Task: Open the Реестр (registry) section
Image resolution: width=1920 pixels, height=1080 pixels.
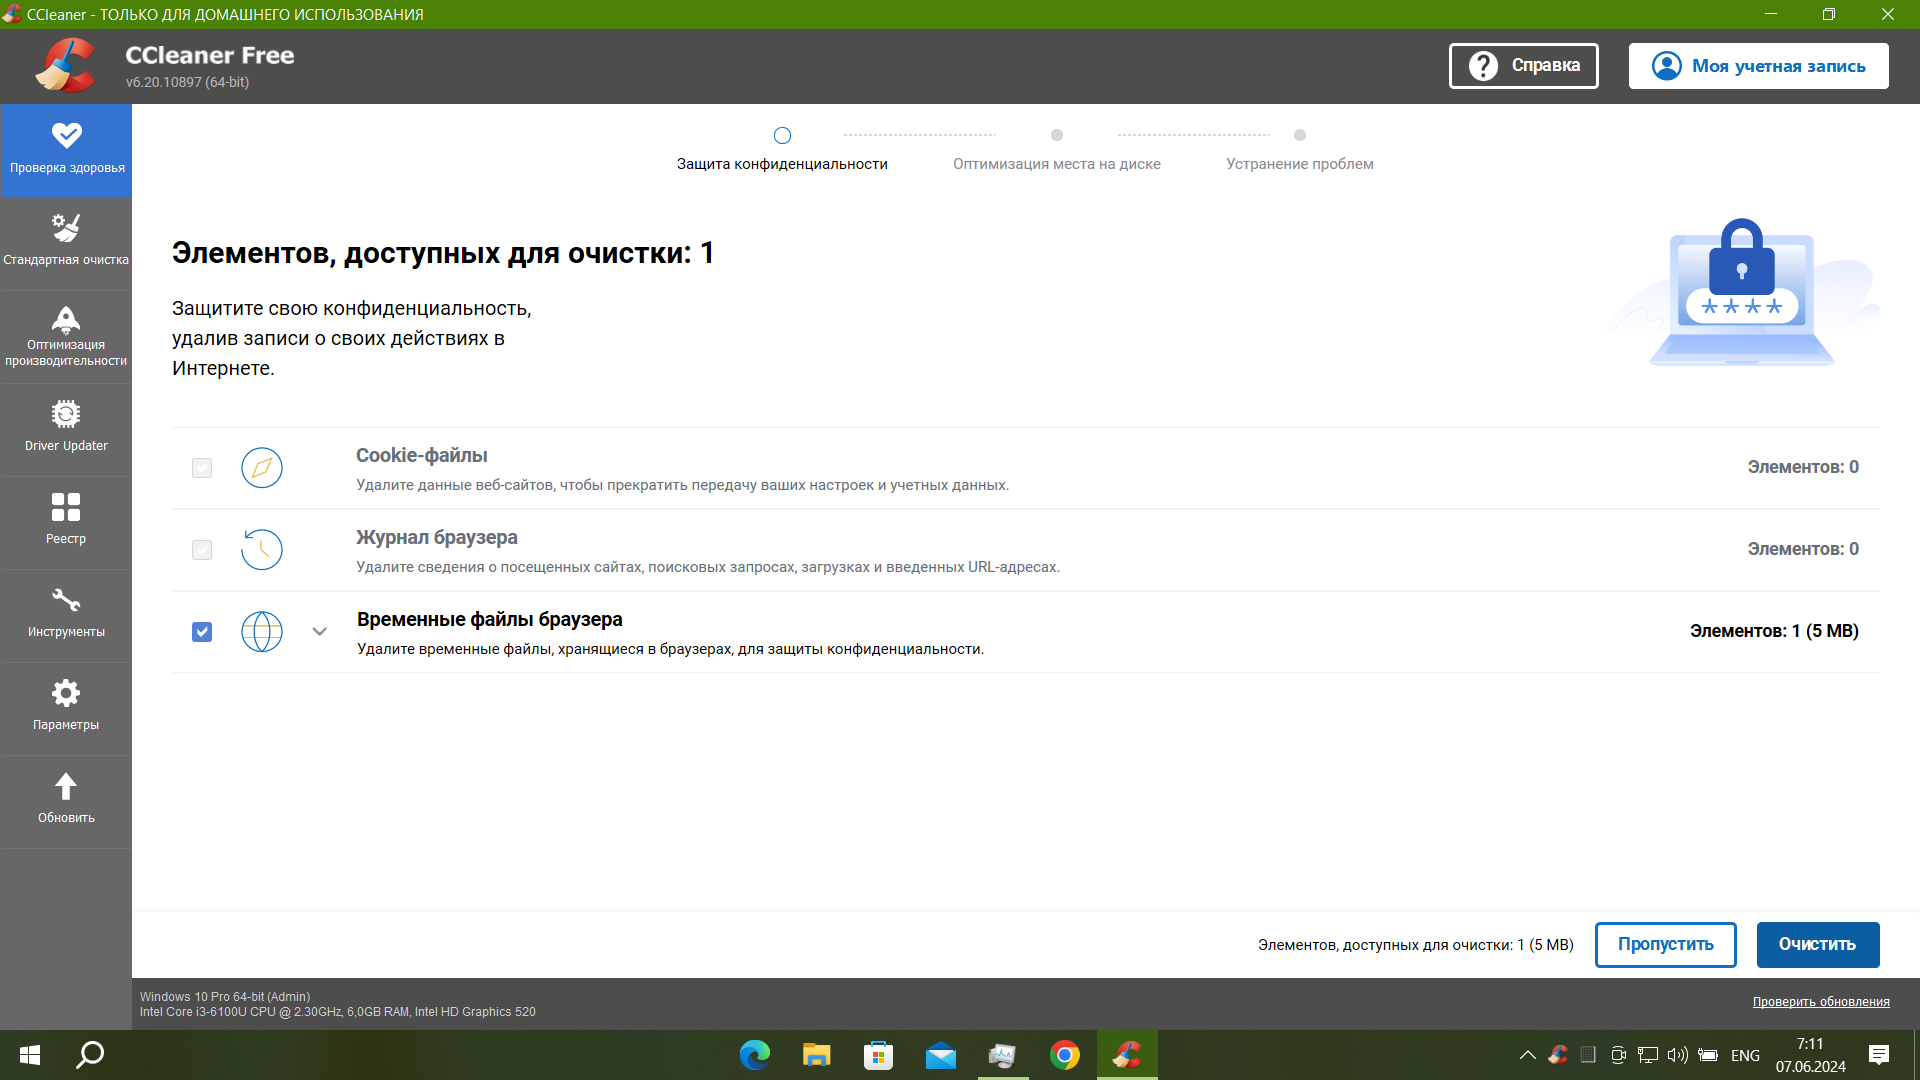Action: [66, 522]
